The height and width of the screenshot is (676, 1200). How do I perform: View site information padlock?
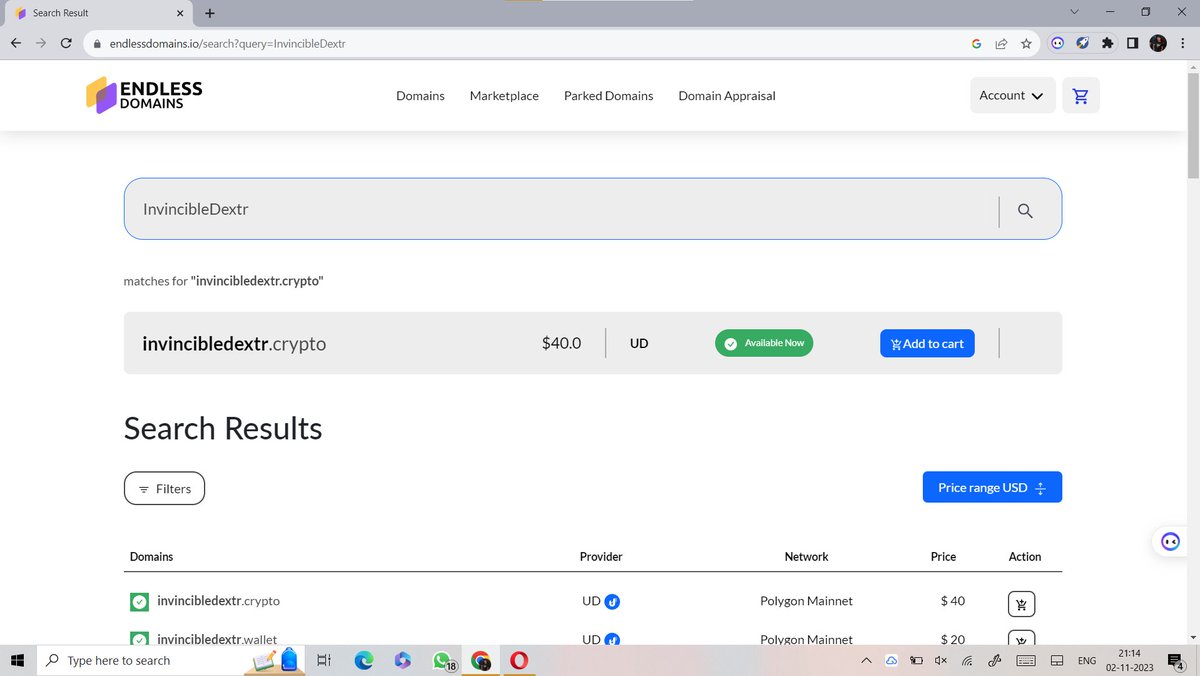click(x=97, y=44)
